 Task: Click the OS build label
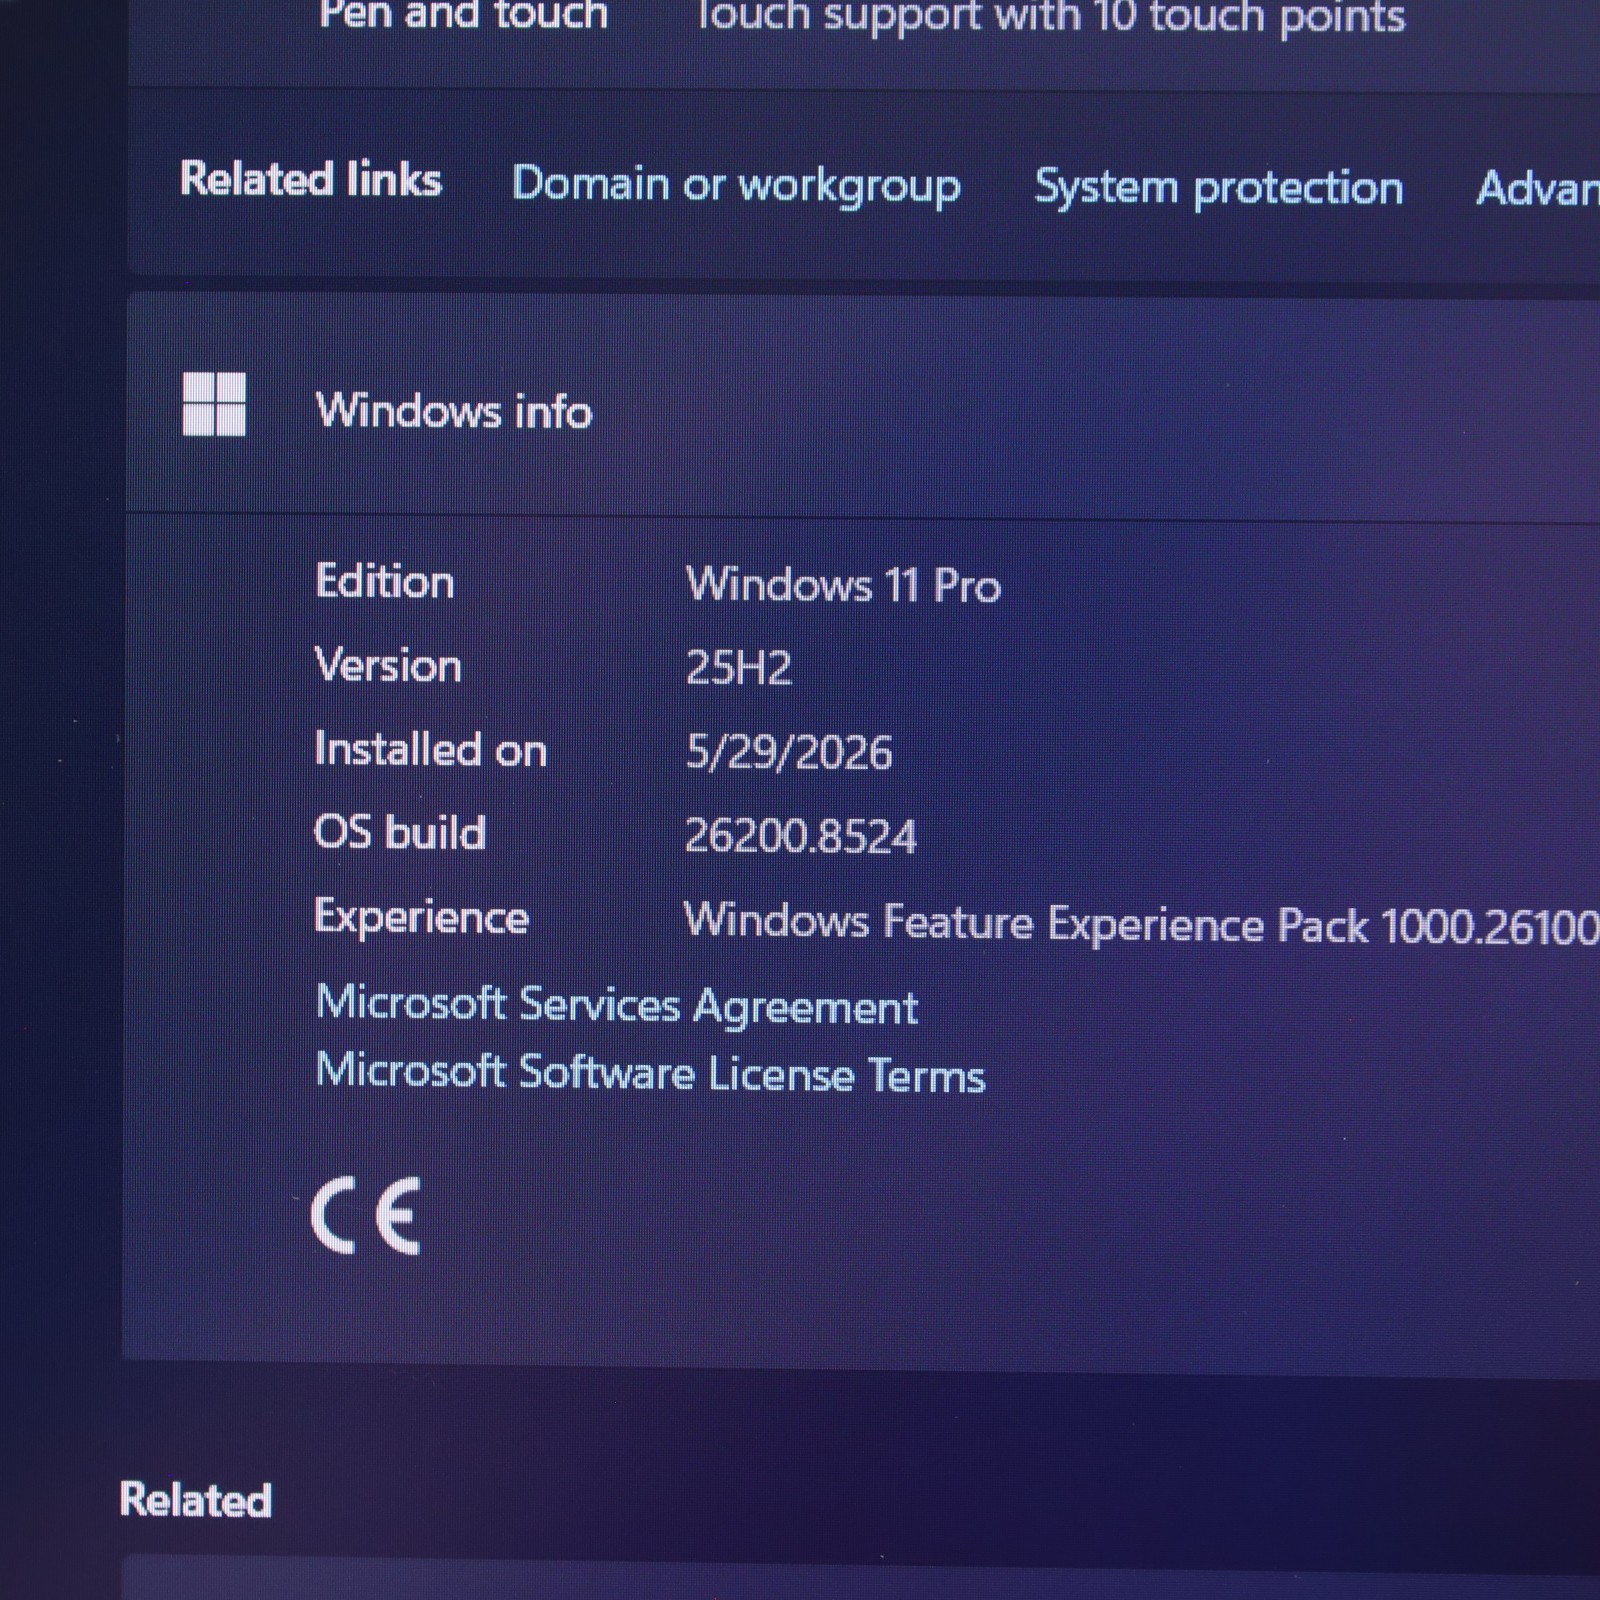[400, 832]
